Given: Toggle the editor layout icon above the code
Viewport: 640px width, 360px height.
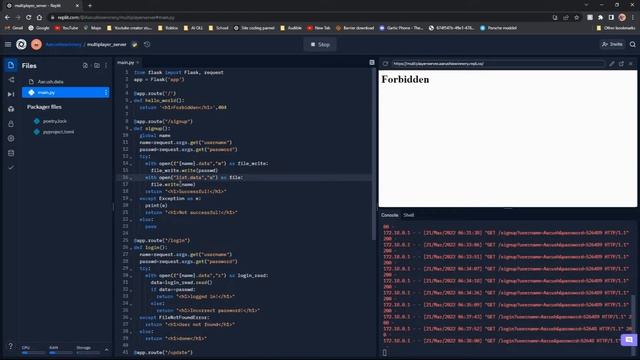Looking at the screenshot, I should (x=372, y=62).
